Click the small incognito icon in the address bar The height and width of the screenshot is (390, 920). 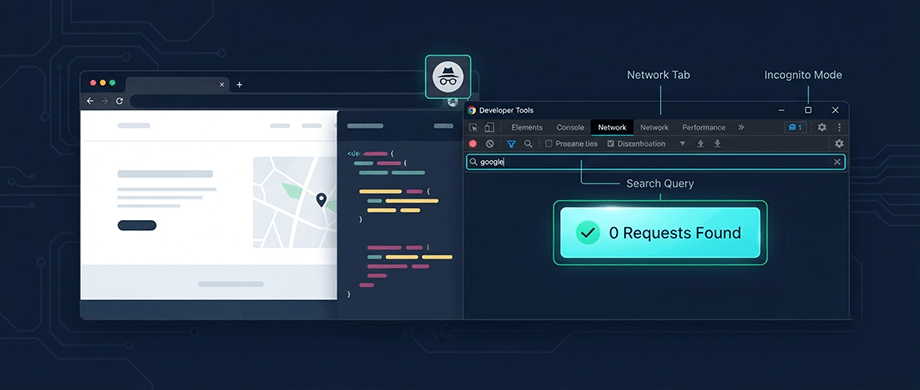pos(452,102)
